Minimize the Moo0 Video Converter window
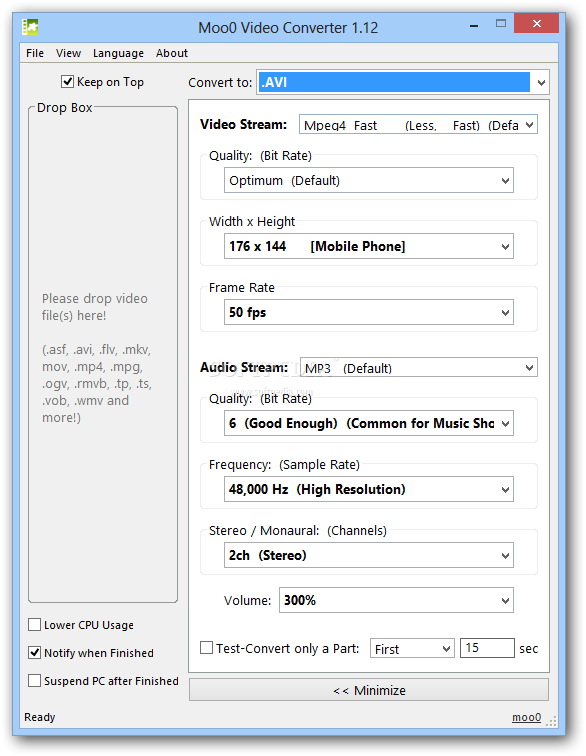This screenshot has height=756, width=586. [x=474, y=24]
